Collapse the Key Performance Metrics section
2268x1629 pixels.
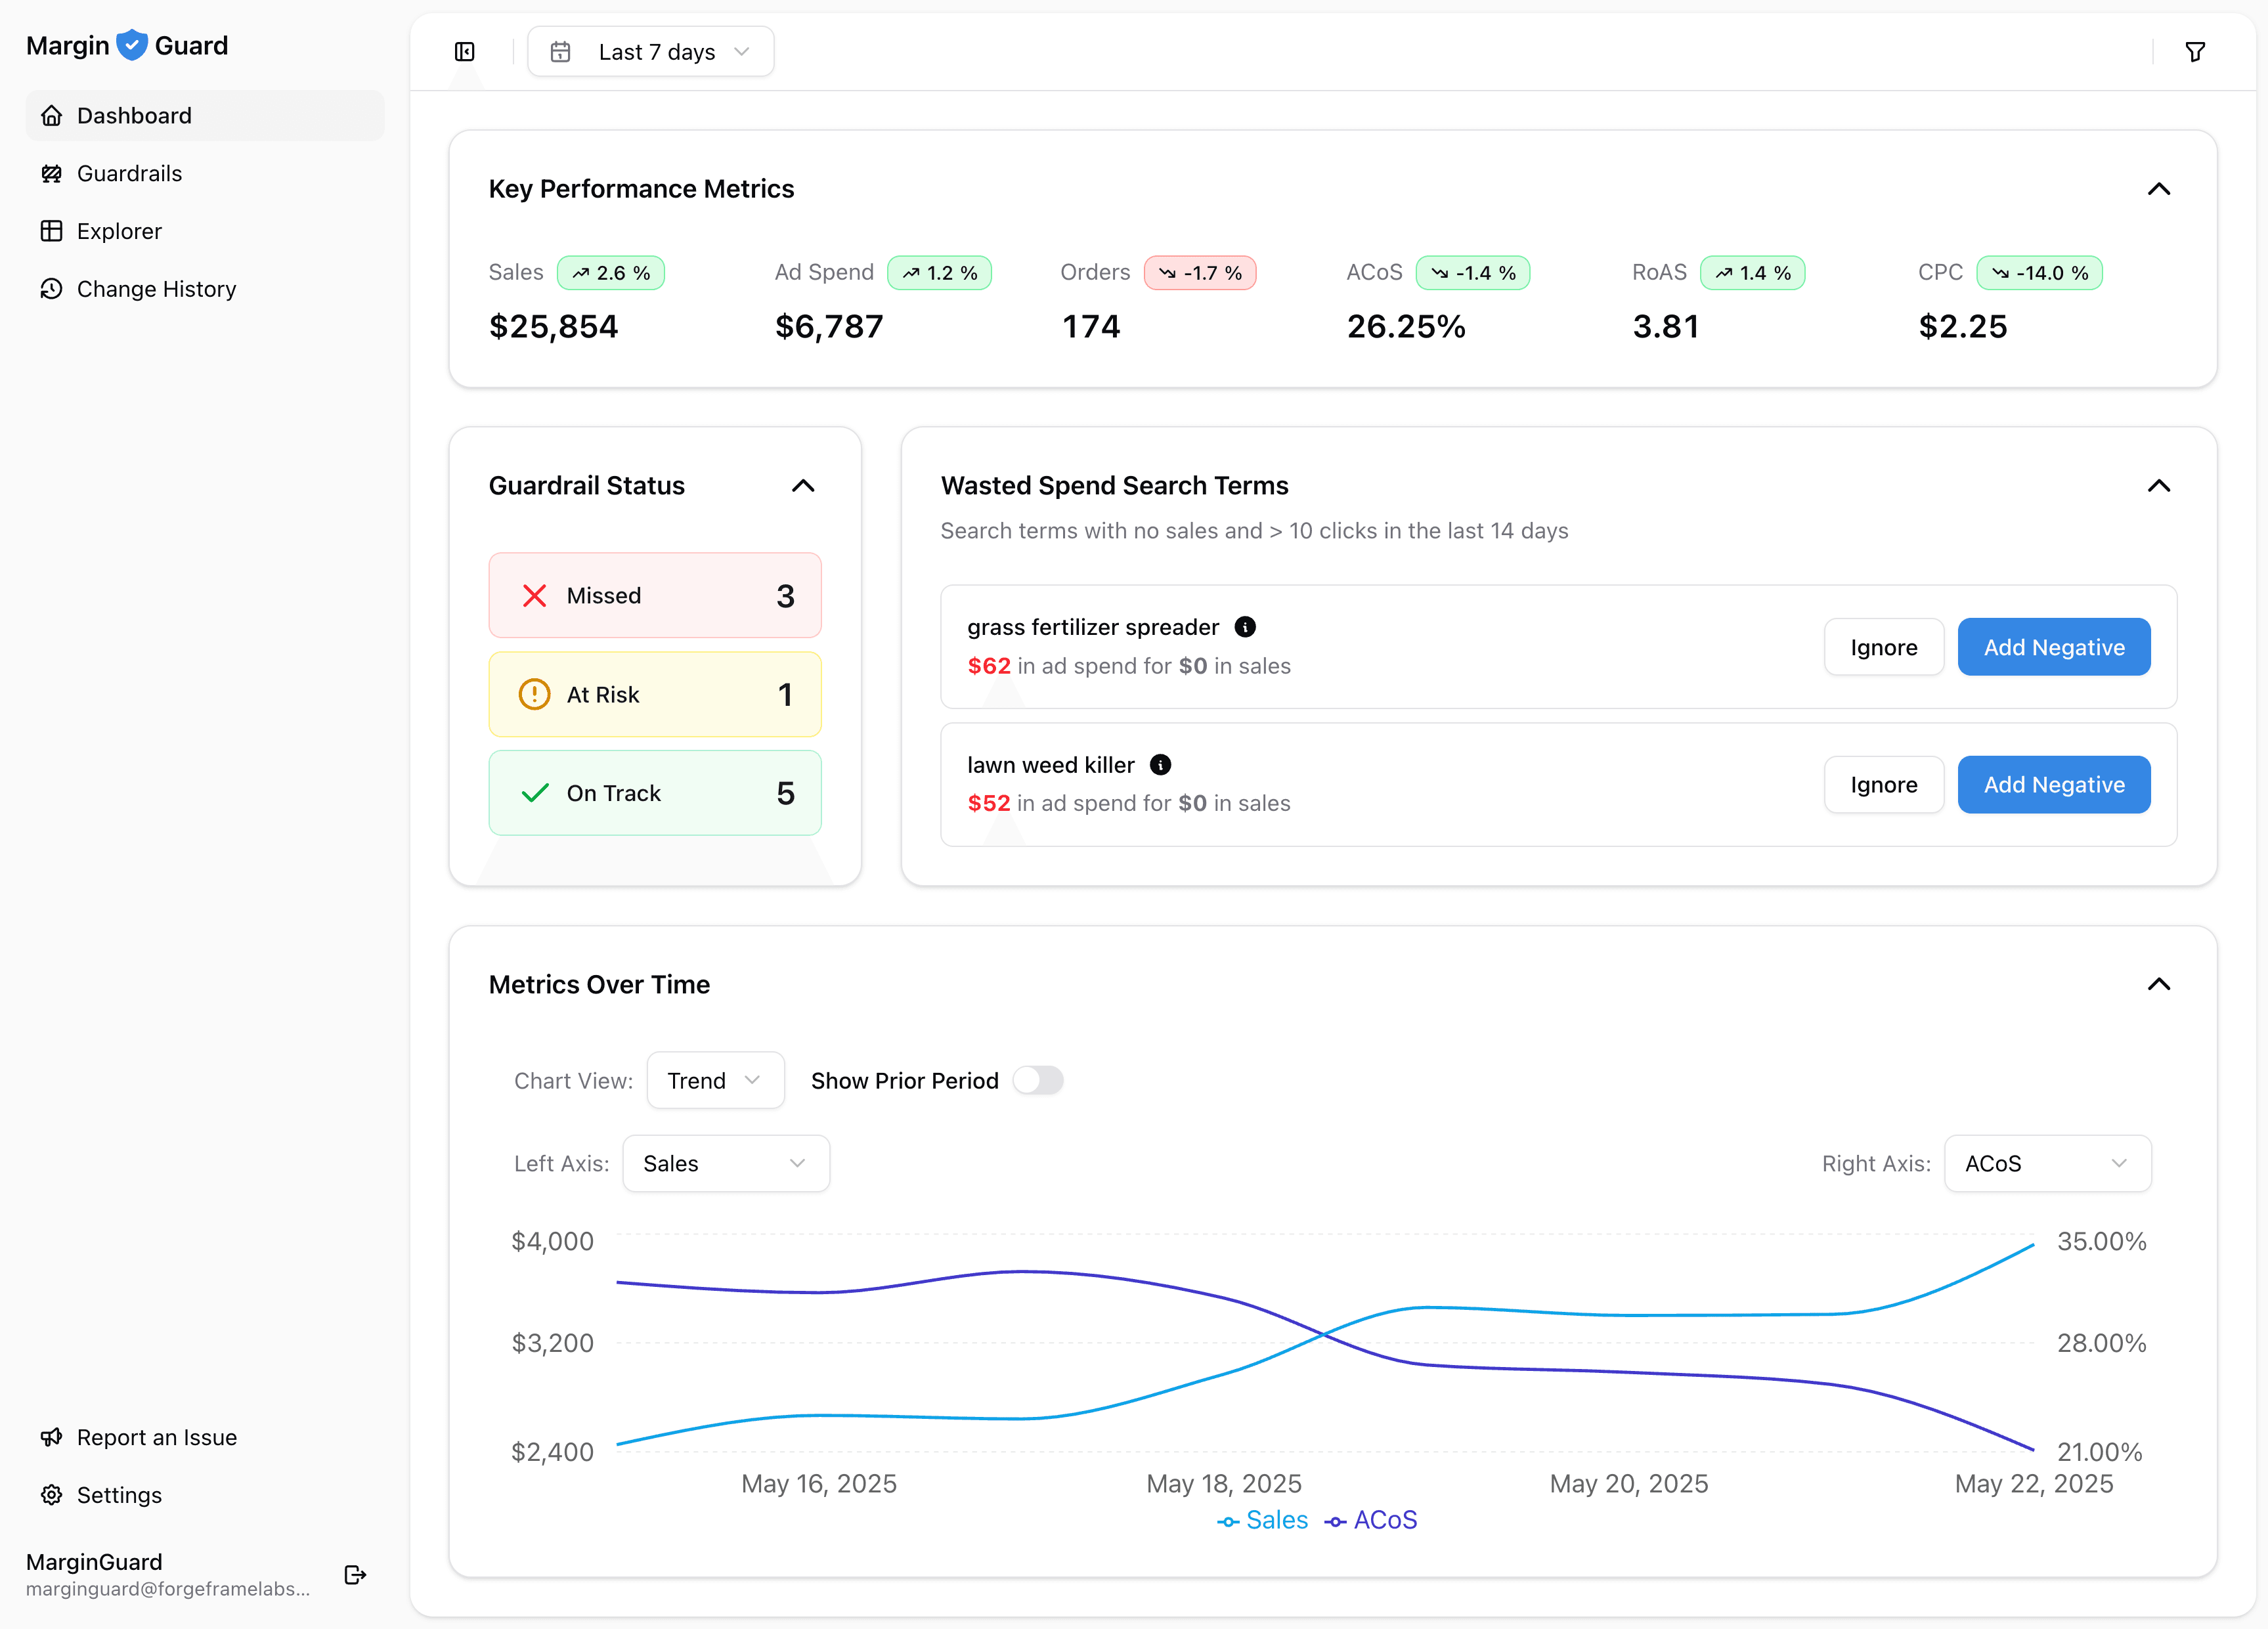pyautogui.click(x=2158, y=189)
